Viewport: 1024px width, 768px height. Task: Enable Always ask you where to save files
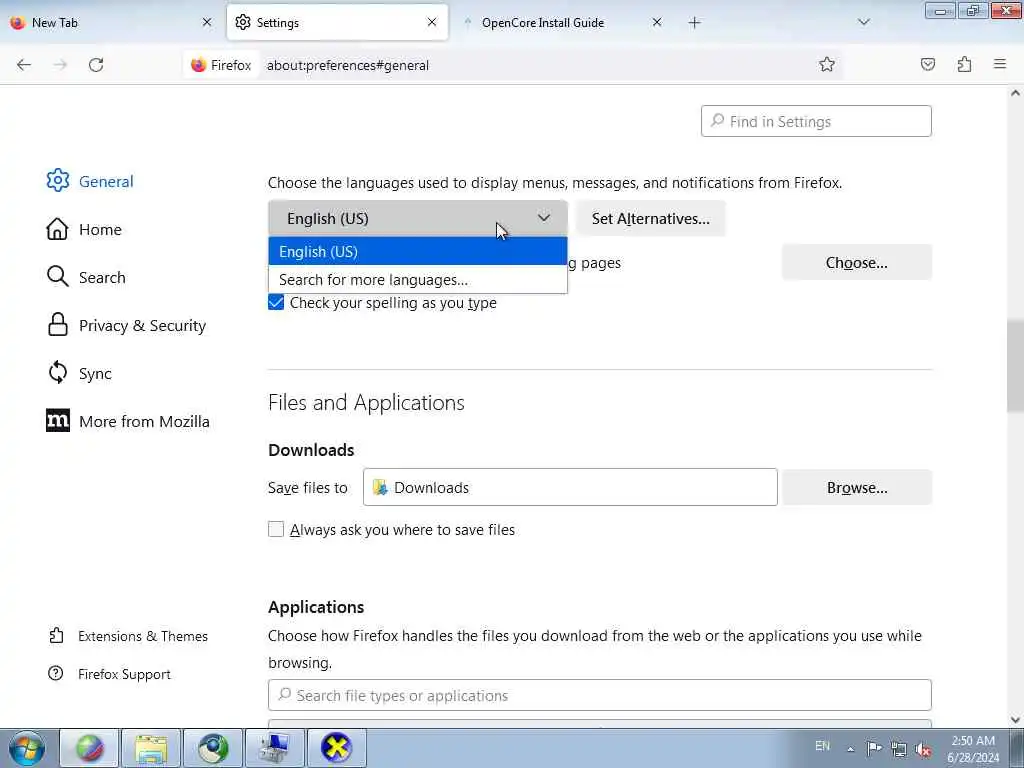pyautogui.click(x=276, y=529)
